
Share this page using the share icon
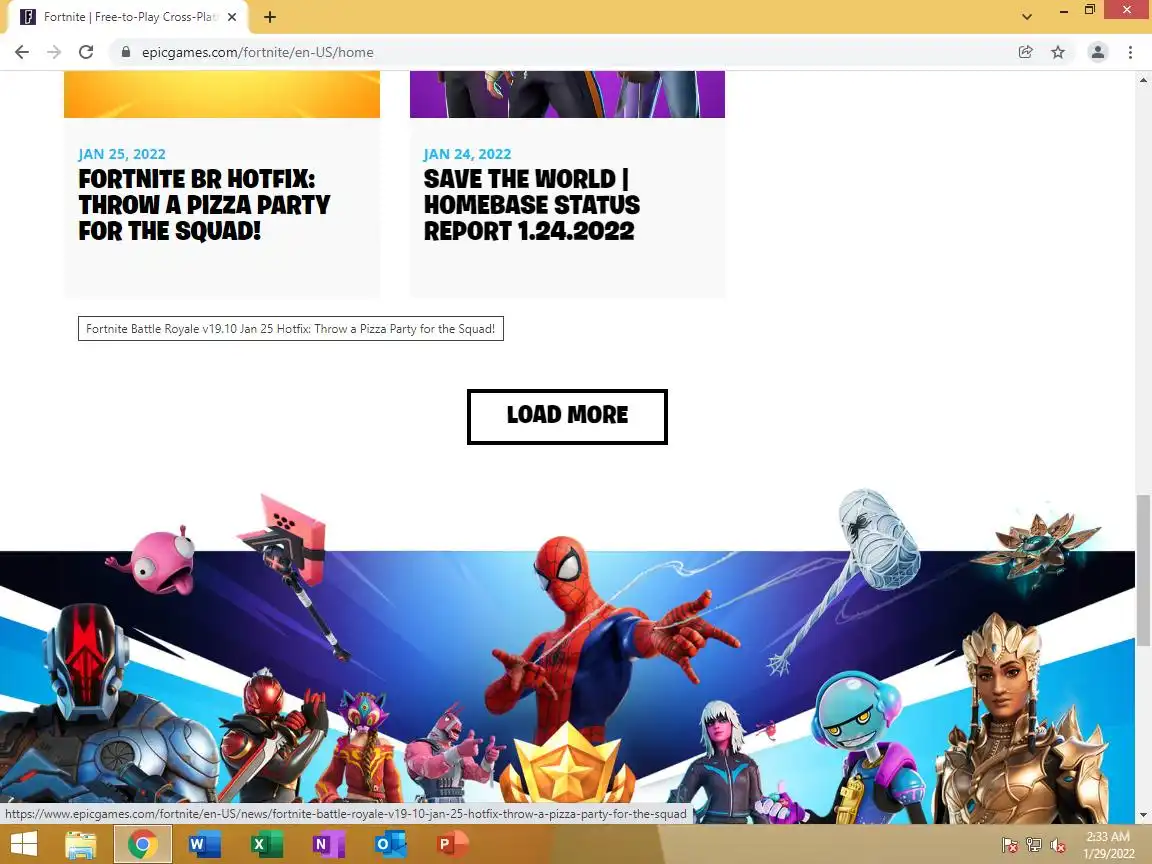click(x=1026, y=52)
